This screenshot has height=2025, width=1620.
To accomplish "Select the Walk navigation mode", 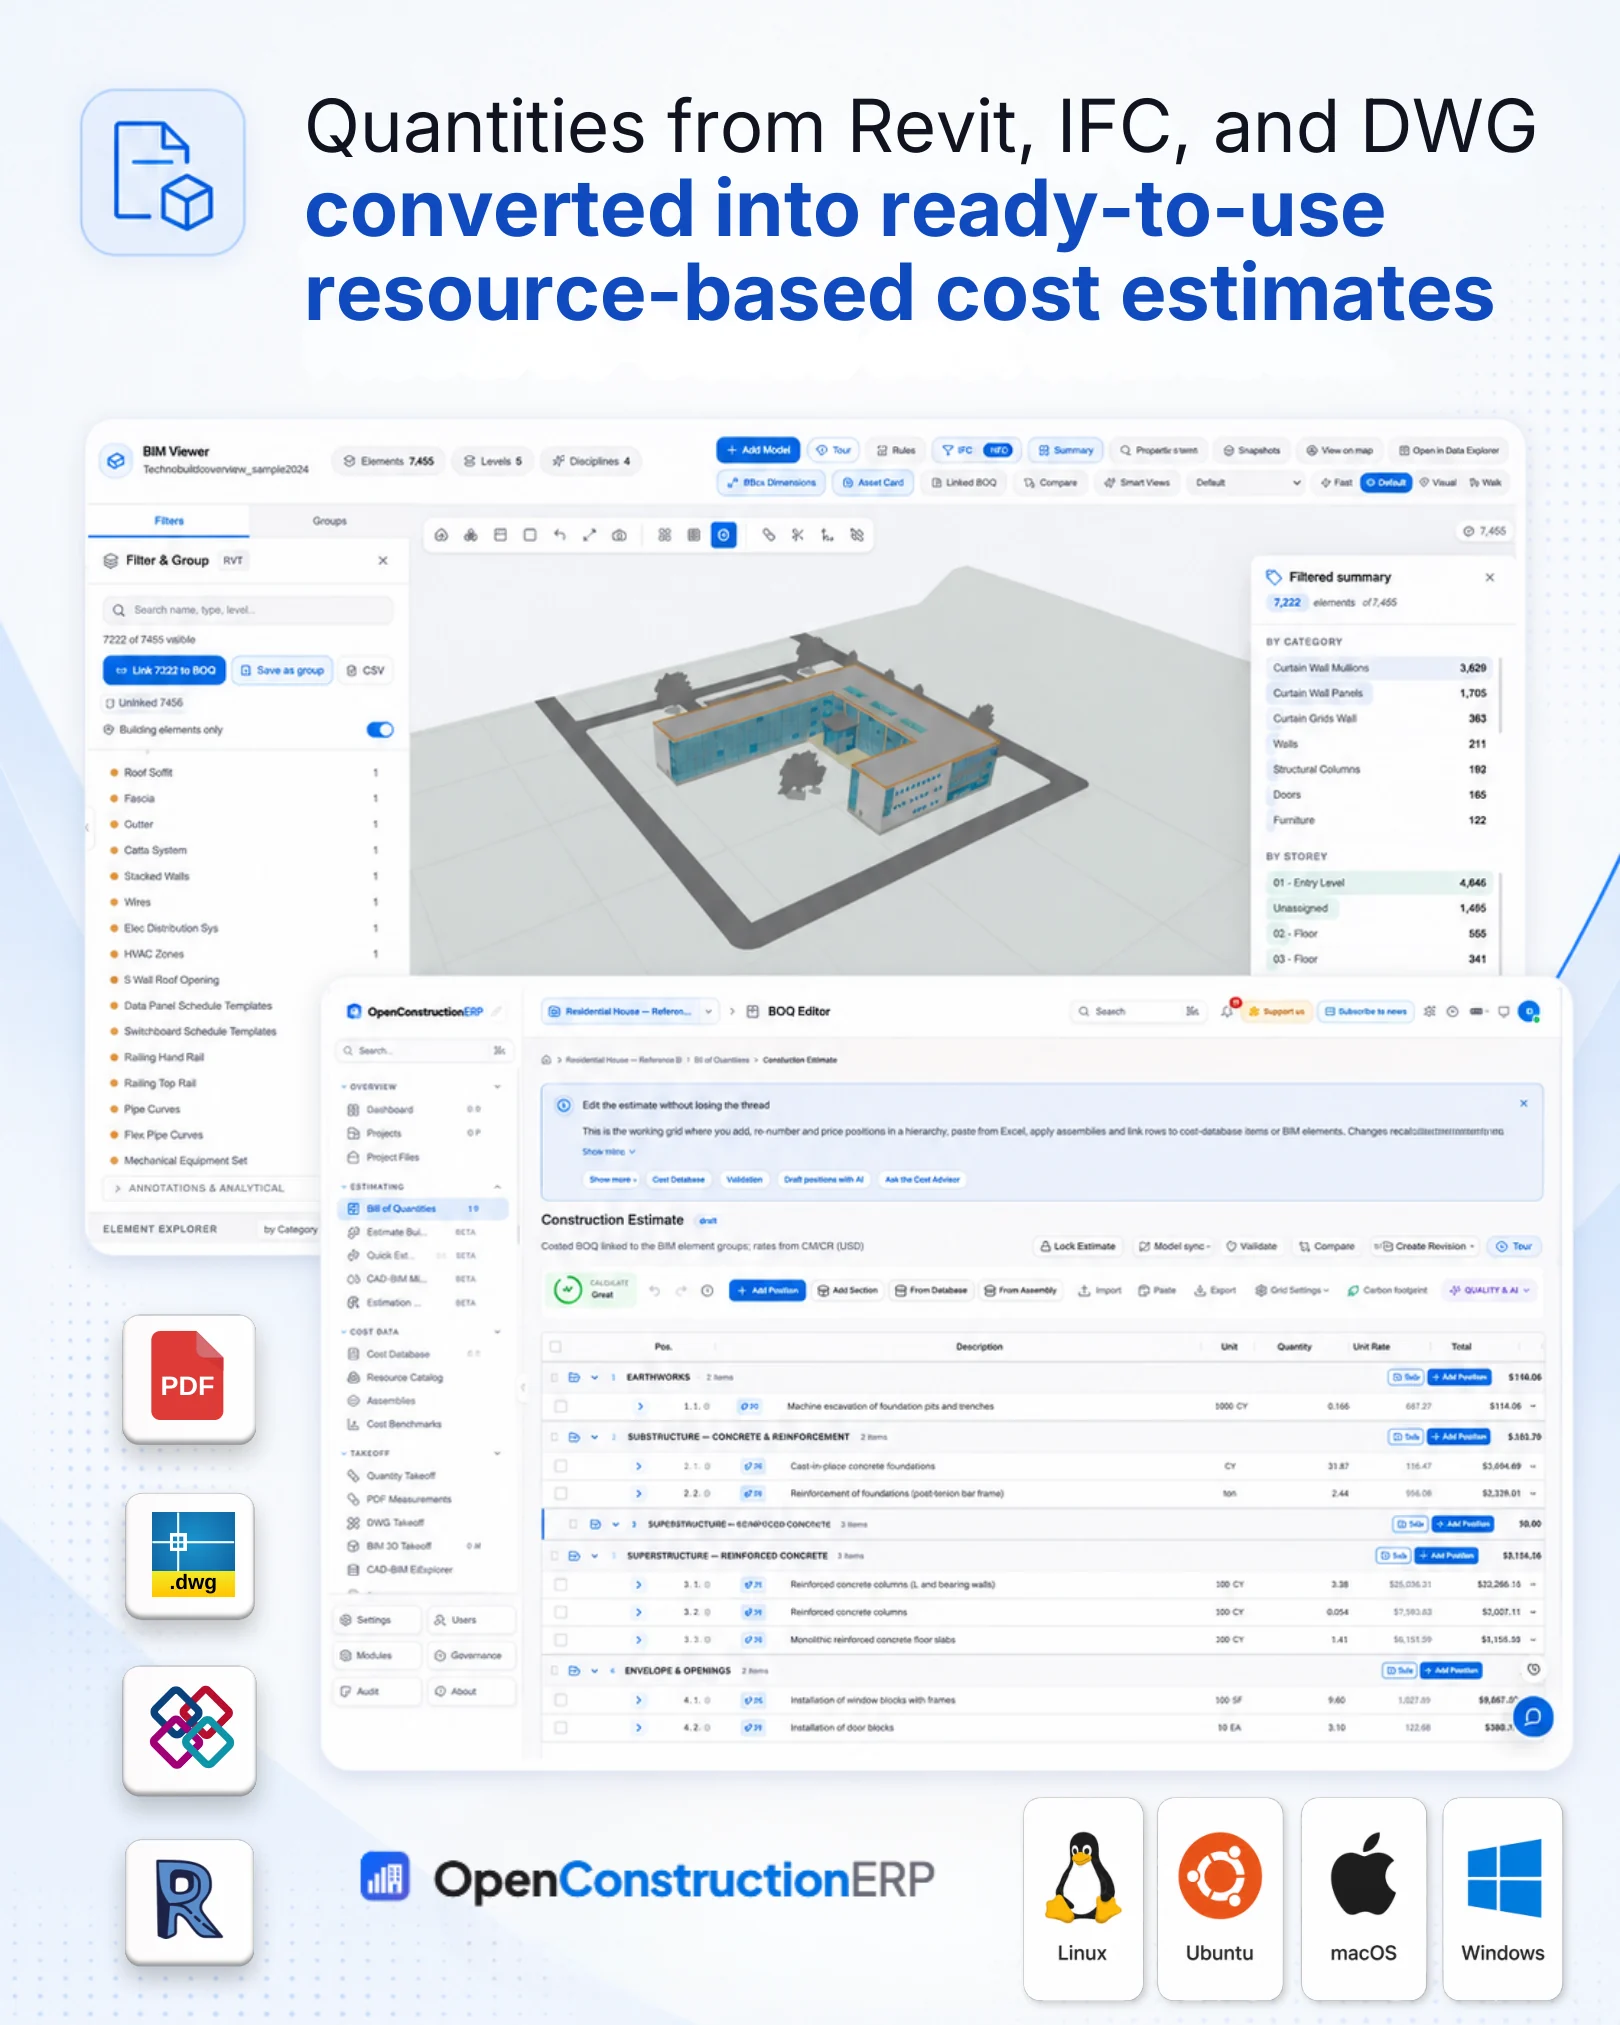I will point(1485,482).
